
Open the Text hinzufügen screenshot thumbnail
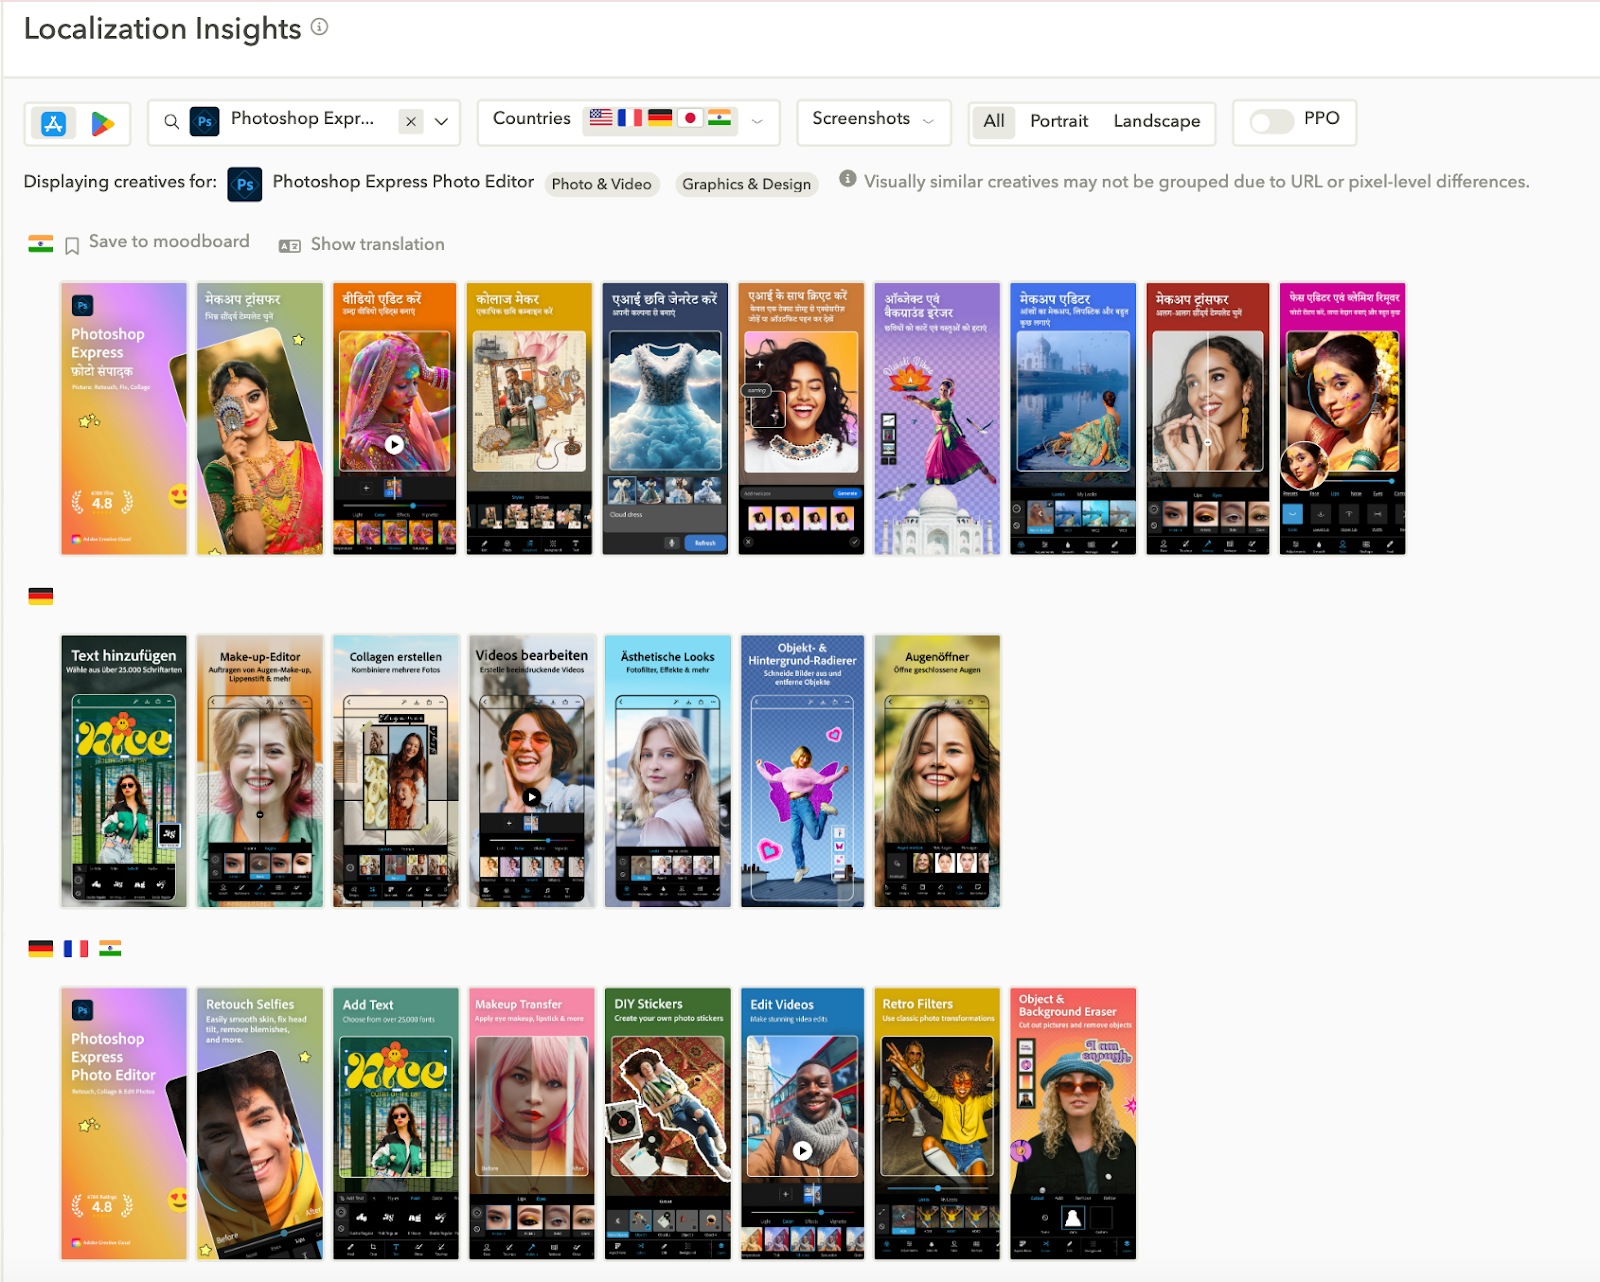click(x=124, y=770)
